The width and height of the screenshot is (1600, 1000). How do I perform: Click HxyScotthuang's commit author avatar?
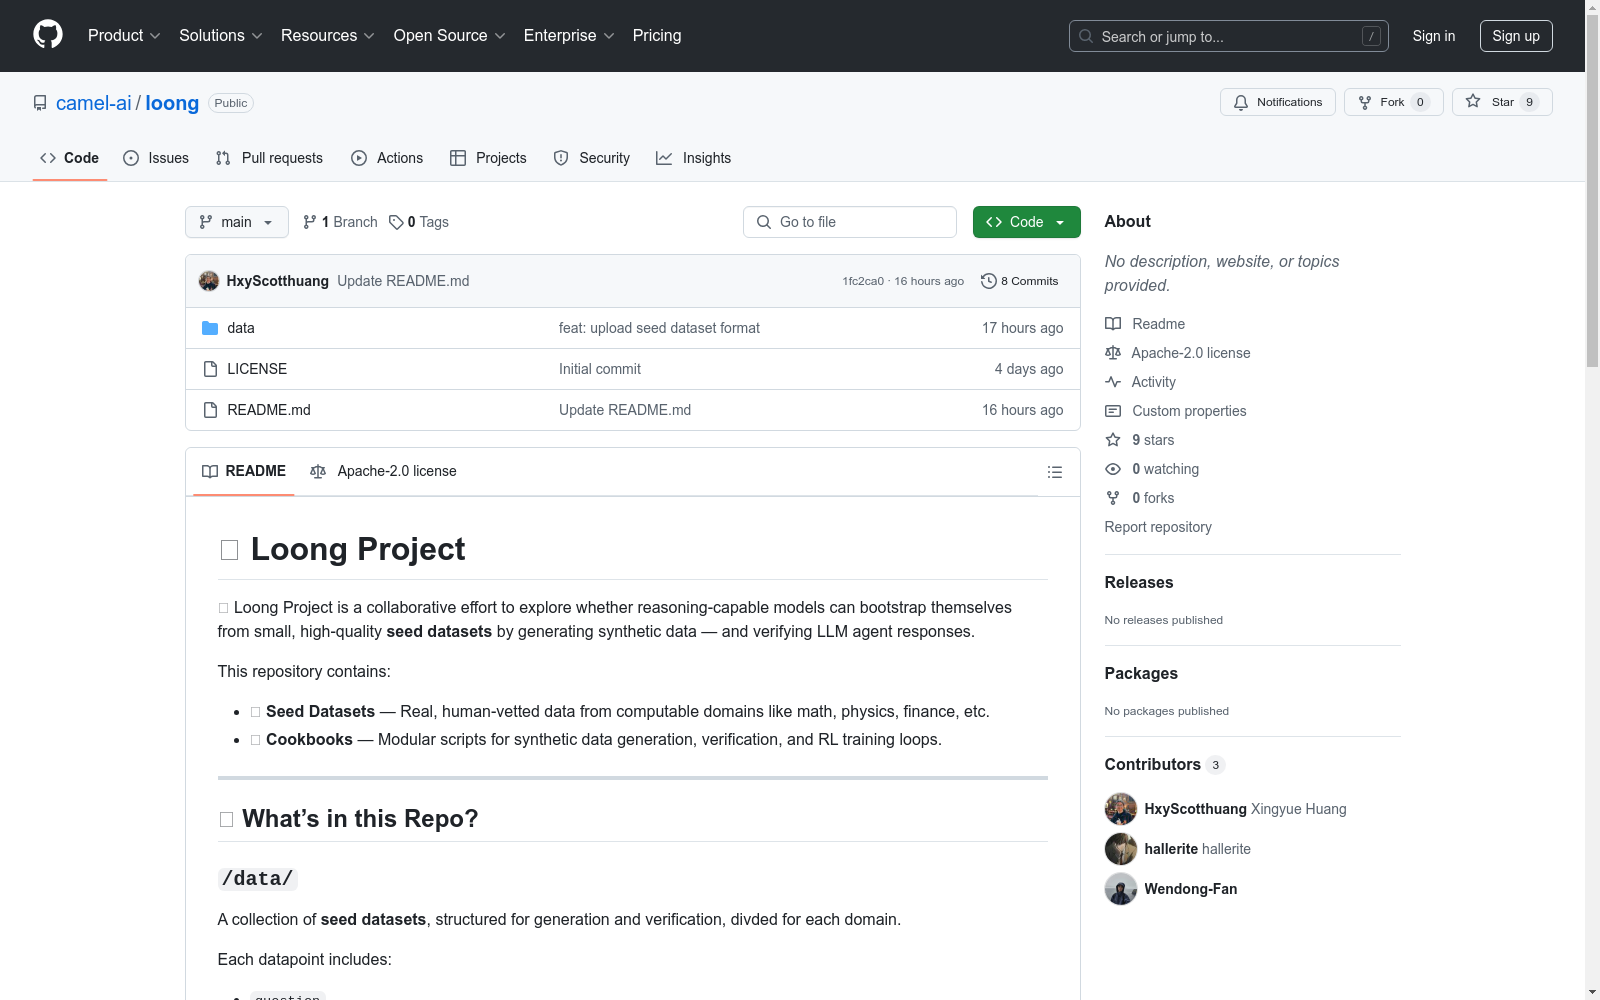coord(209,281)
